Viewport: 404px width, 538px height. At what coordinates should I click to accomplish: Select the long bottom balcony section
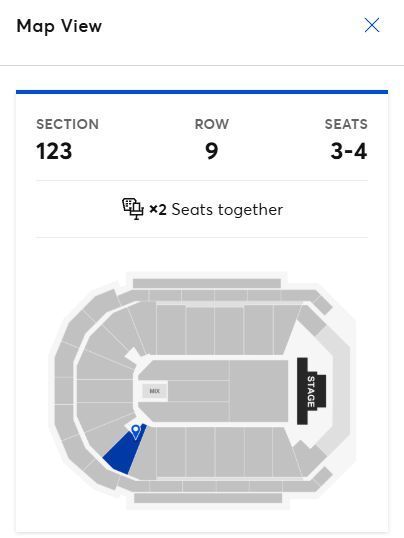pos(208,498)
